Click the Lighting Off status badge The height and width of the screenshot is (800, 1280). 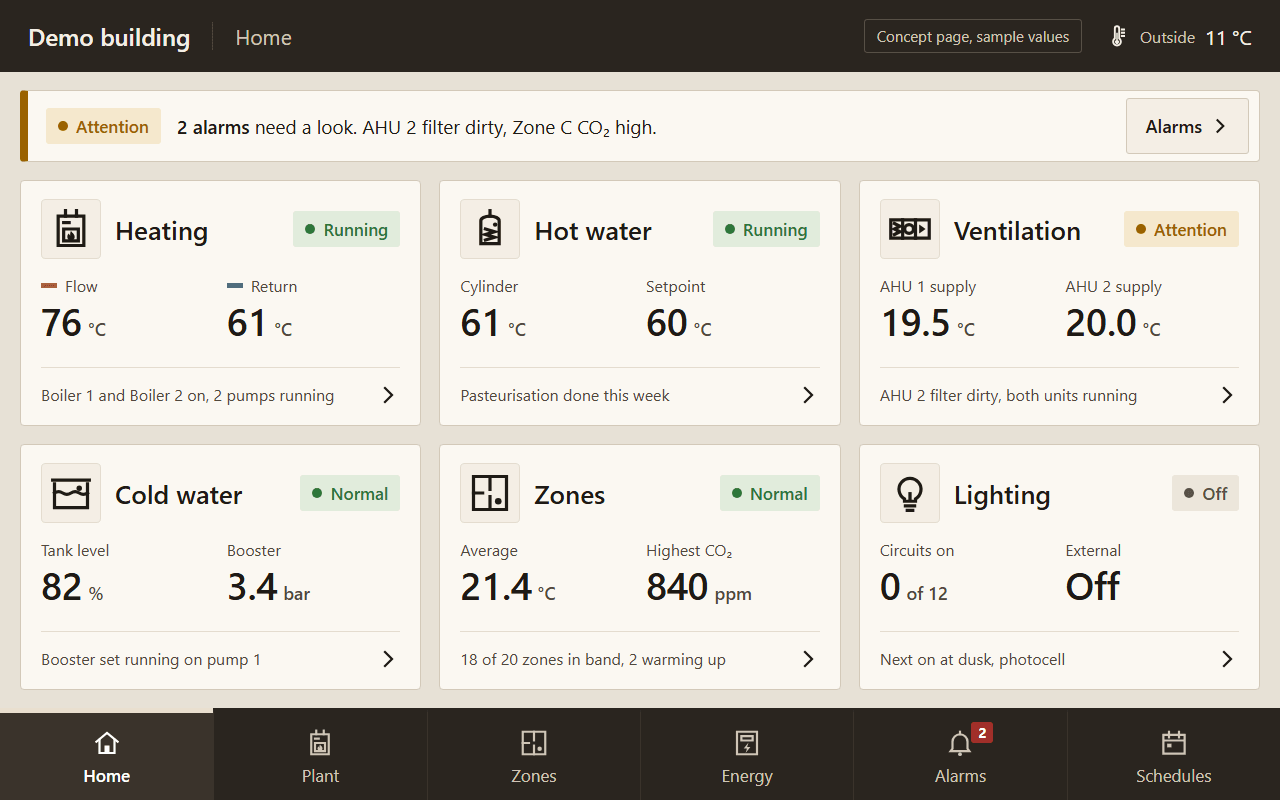1205,493
